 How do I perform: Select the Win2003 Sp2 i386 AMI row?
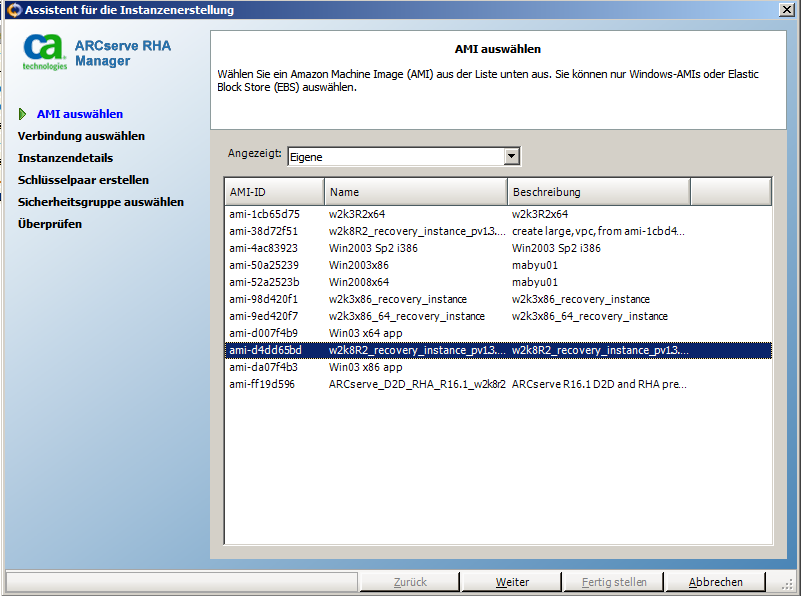[x=366, y=248]
